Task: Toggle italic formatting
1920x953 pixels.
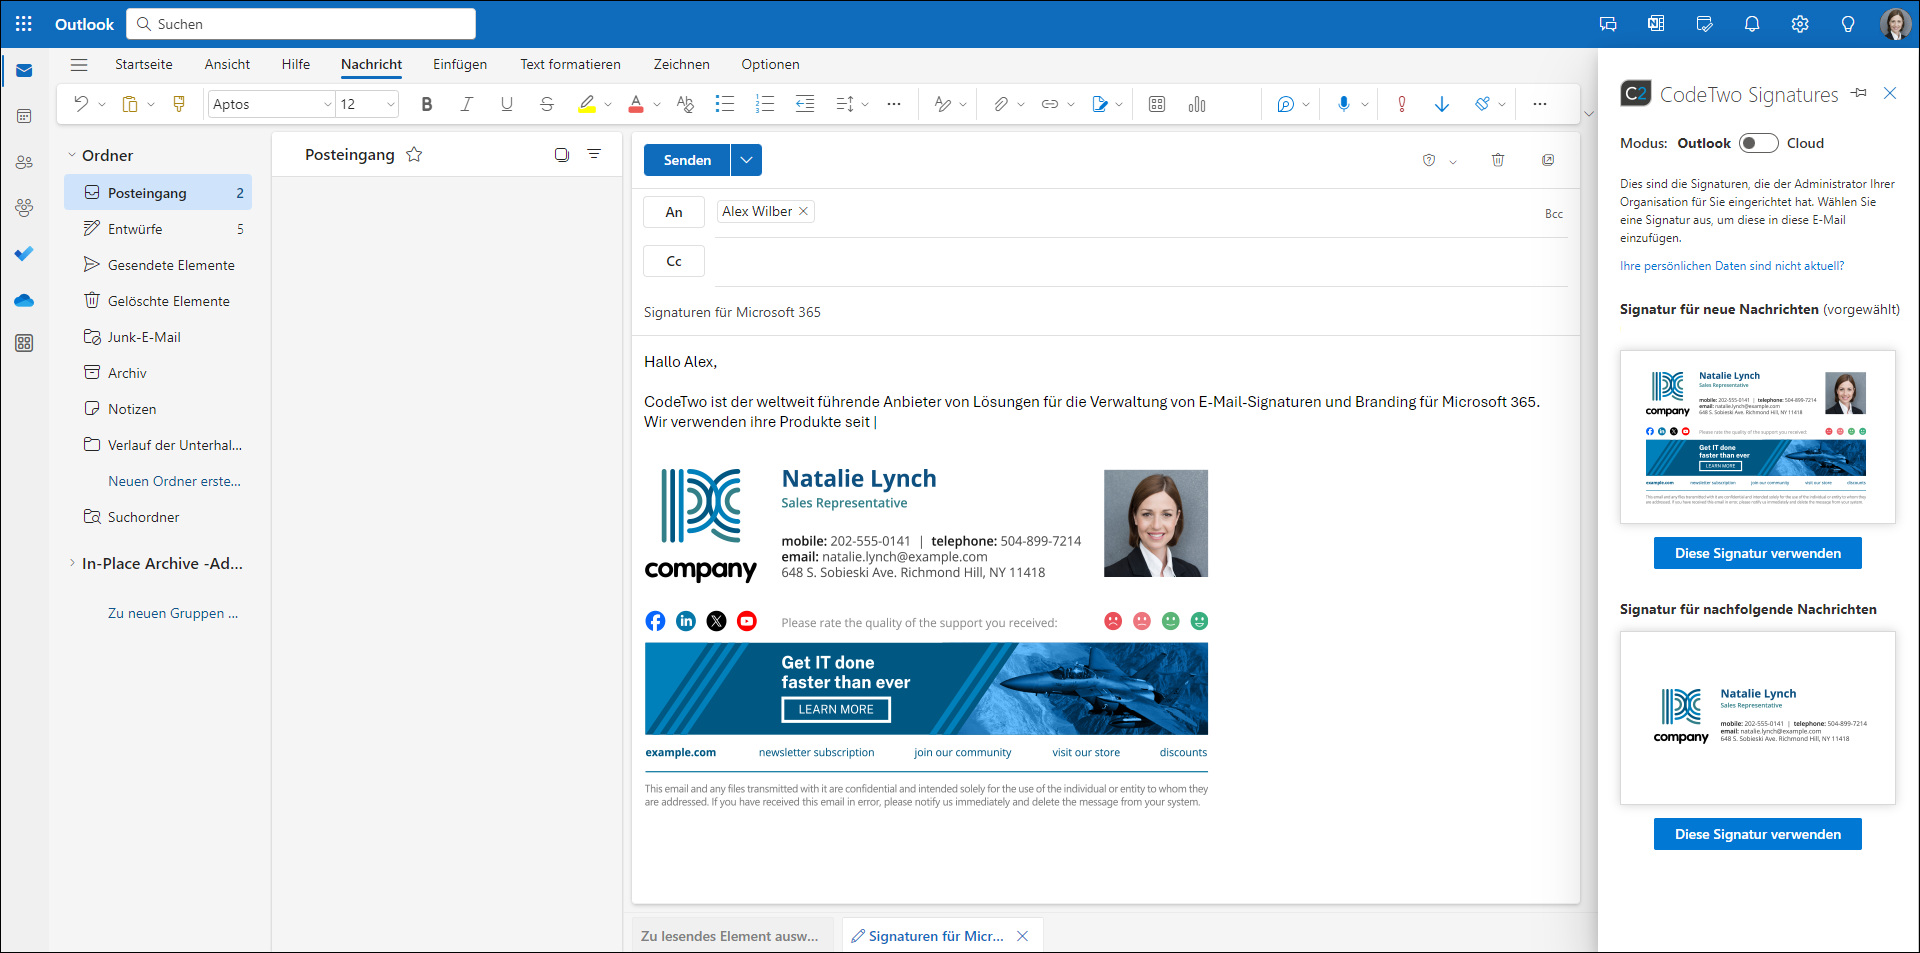Action: [467, 104]
